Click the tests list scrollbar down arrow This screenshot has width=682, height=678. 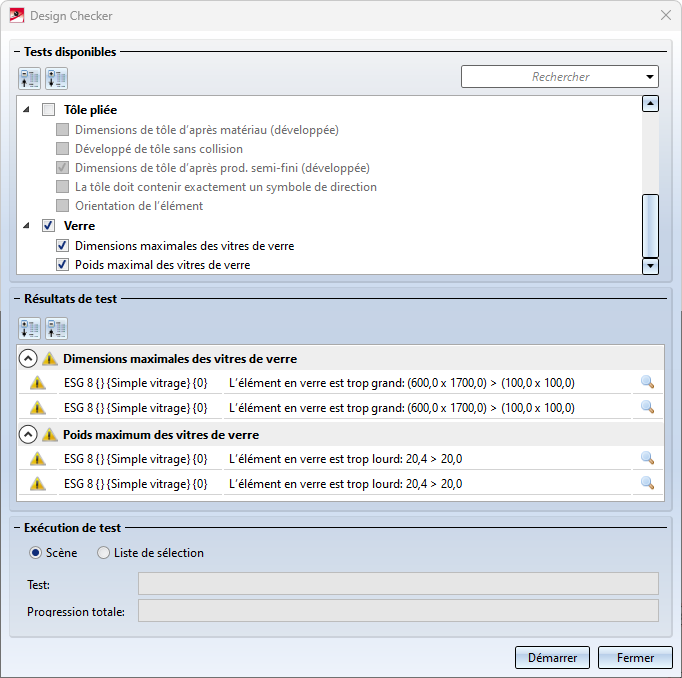click(650, 266)
